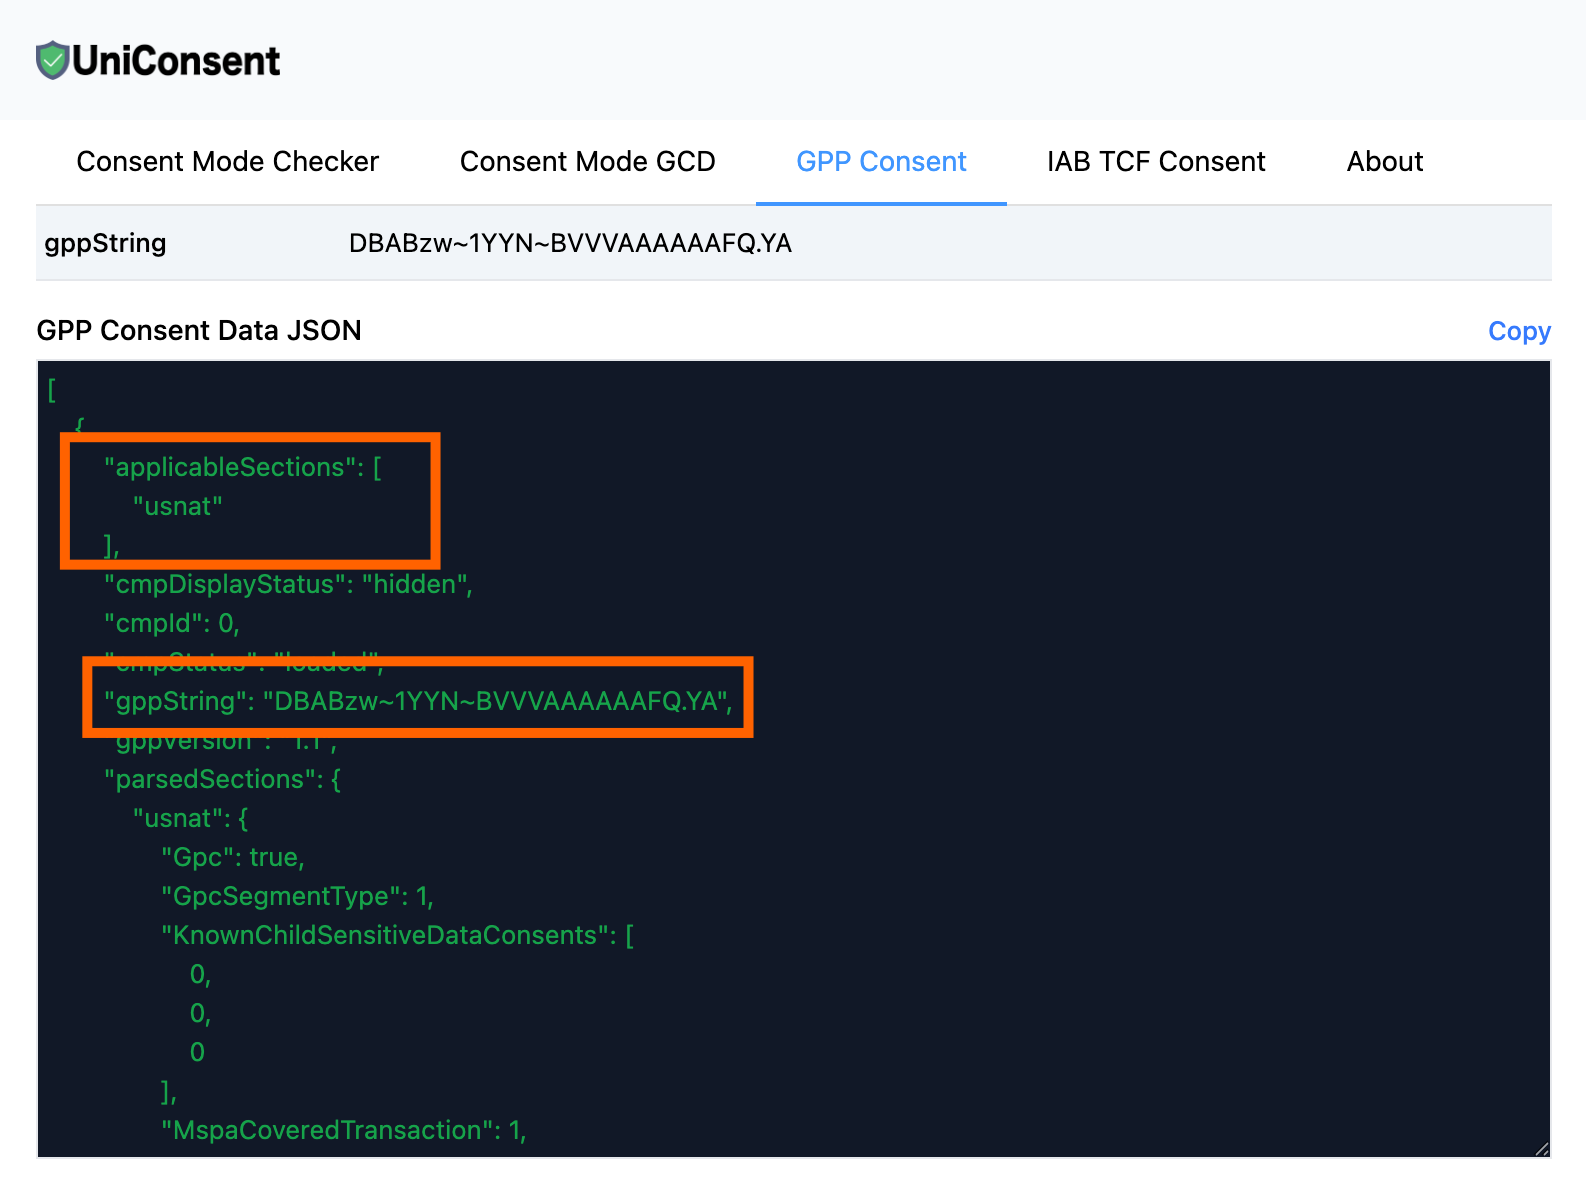Image resolution: width=1586 pixels, height=1196 pixels.
Task: Click the UniConsent green shield icon
Action: (52, 61)
